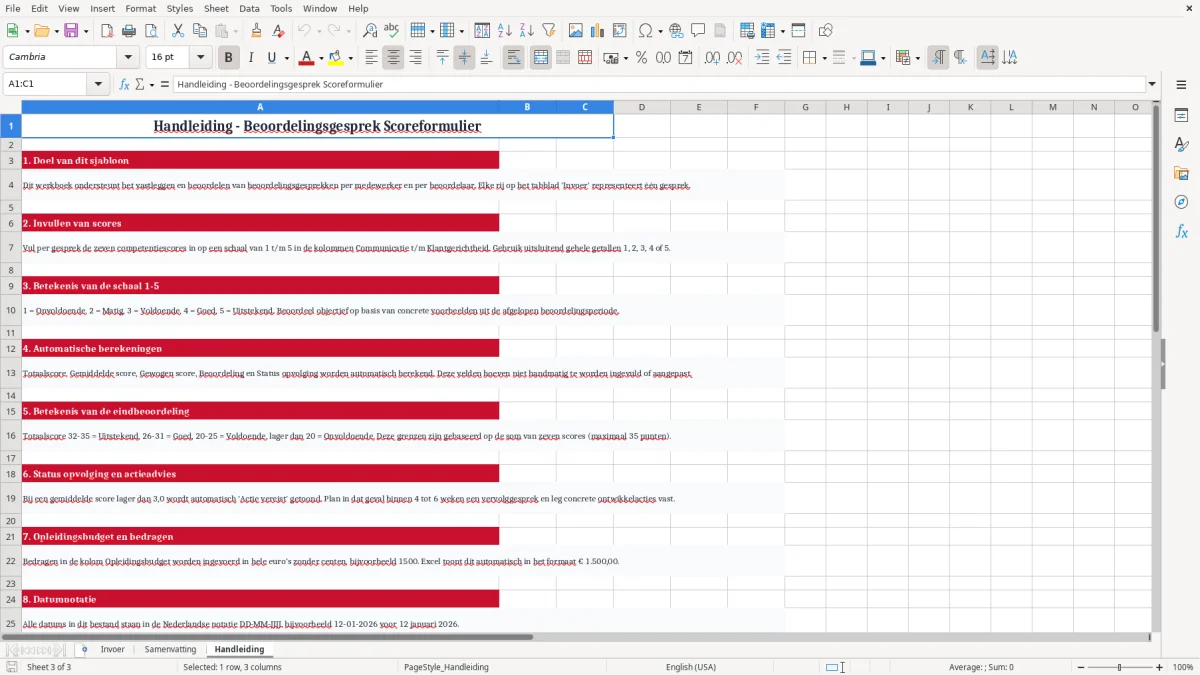Click the zoom in plus button
The width and height of the screenshot is (1200, 675).
1160,667
